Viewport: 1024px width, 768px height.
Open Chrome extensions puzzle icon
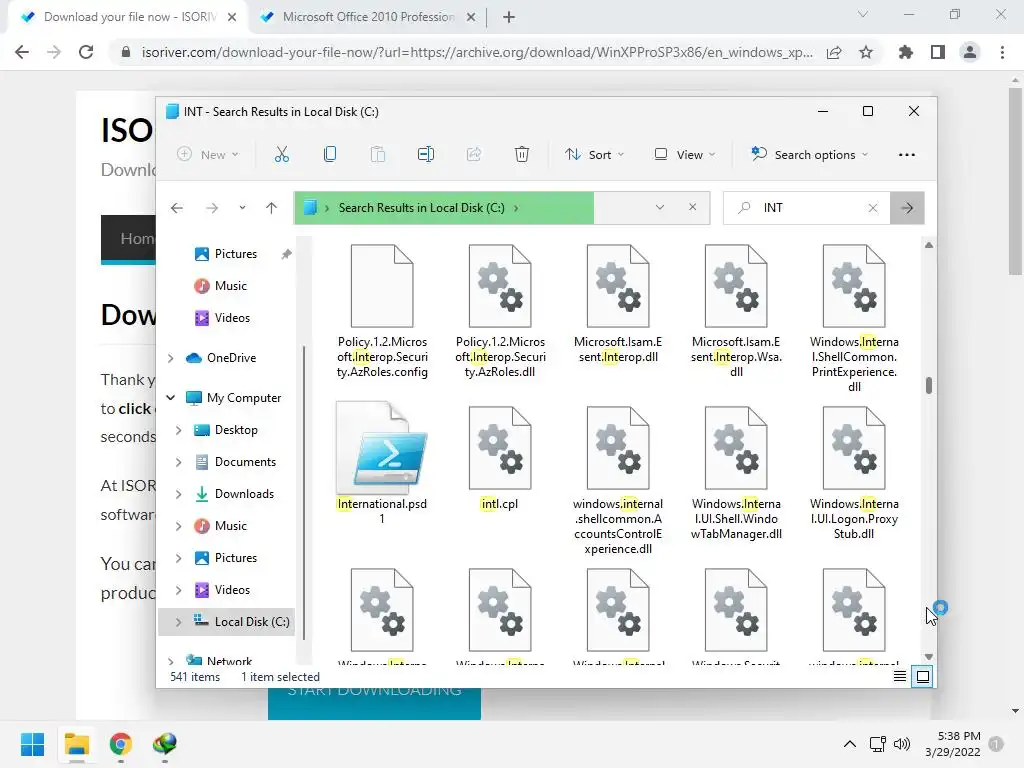click(905, 52)
